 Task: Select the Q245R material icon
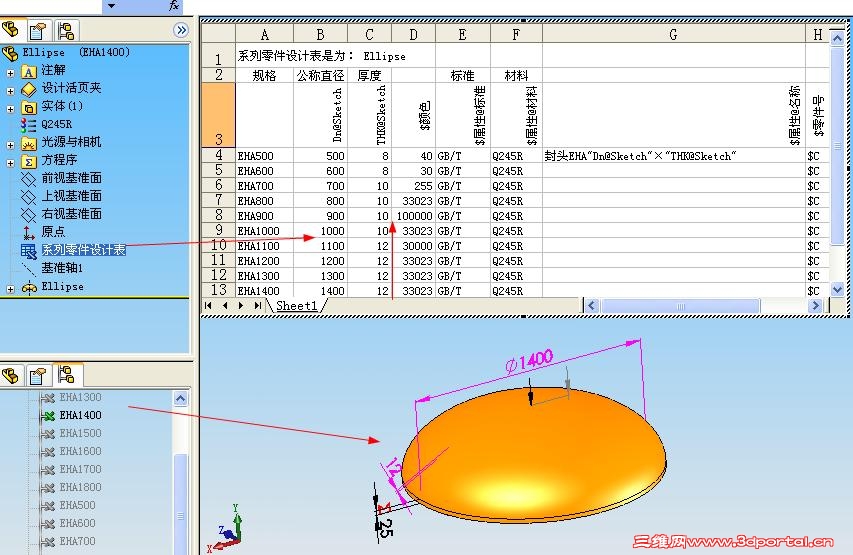click(29, 125)
